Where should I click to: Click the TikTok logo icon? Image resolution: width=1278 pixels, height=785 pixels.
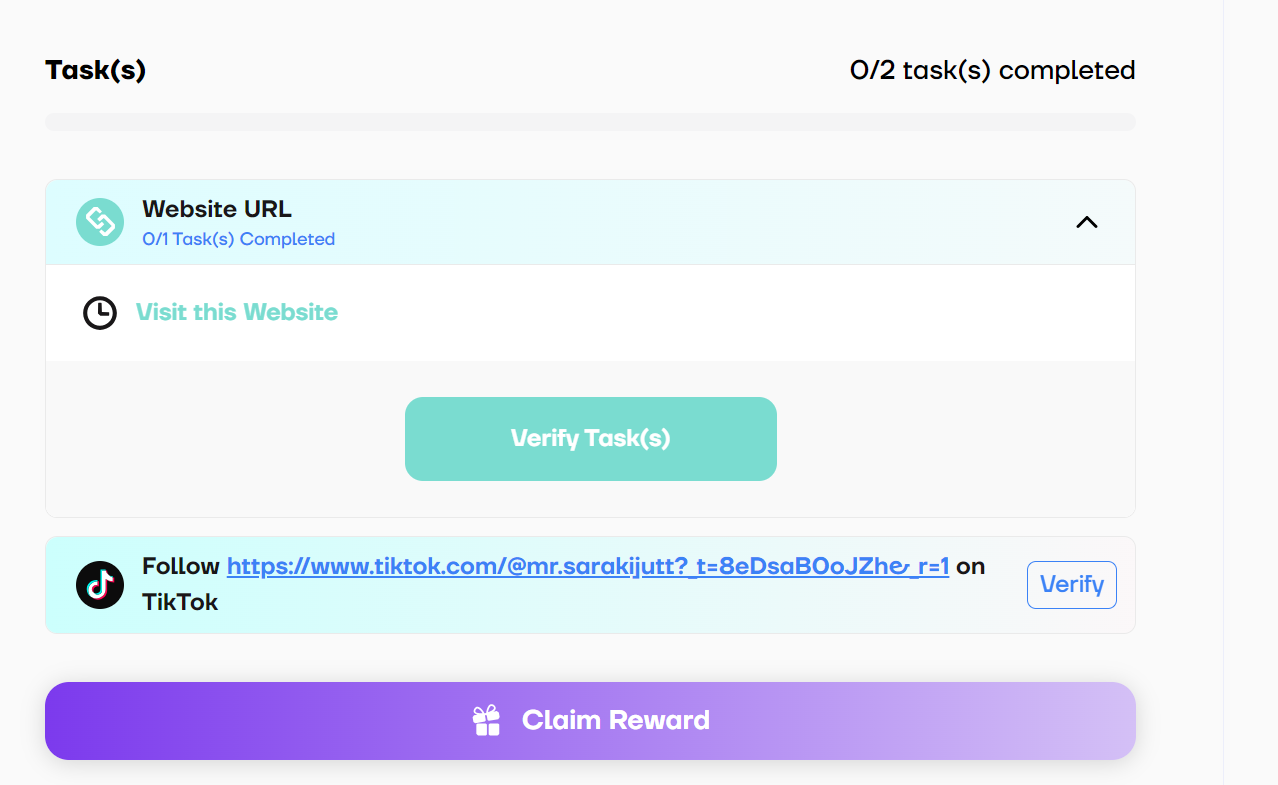[x=100, y=585]
